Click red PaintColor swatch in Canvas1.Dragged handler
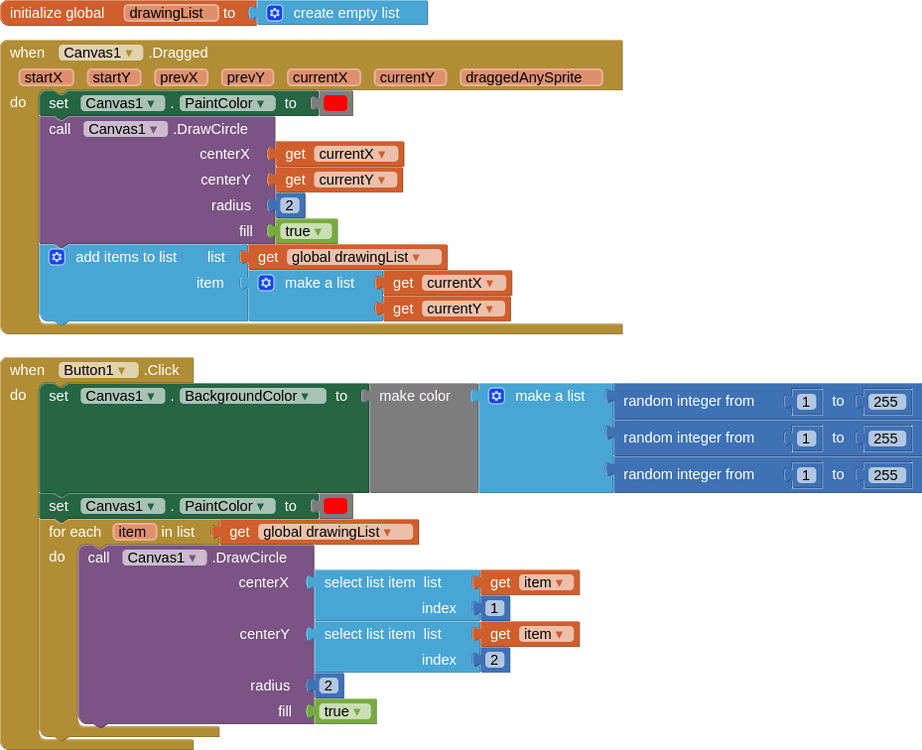The width and height of the screenshot is (922, 750). click(335, 103)
